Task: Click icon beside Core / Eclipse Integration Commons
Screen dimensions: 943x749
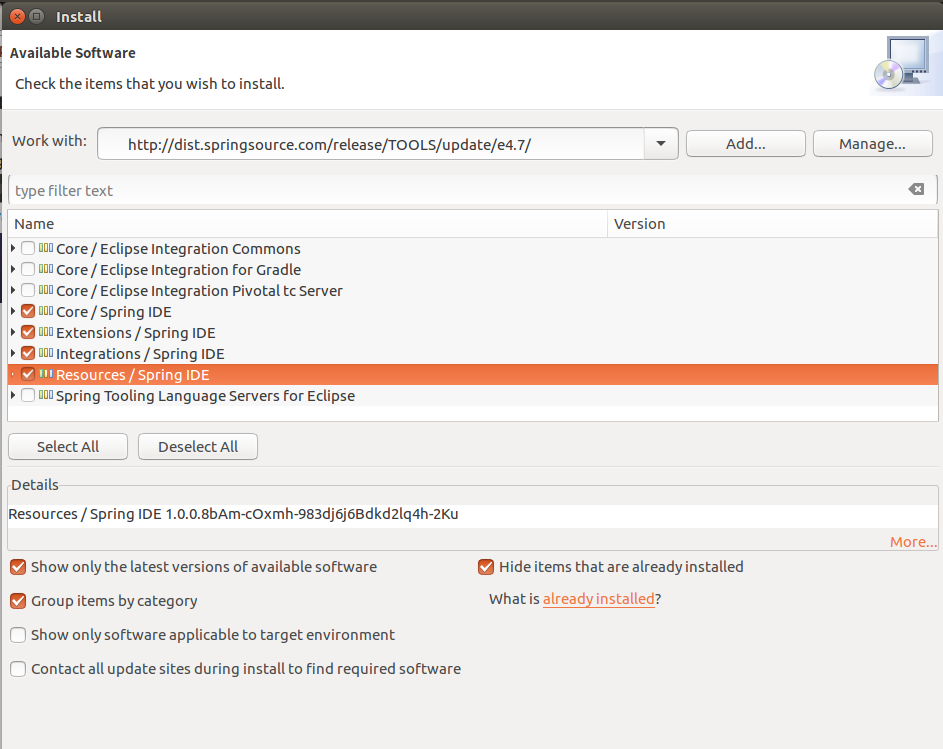Action: (46, 249)
